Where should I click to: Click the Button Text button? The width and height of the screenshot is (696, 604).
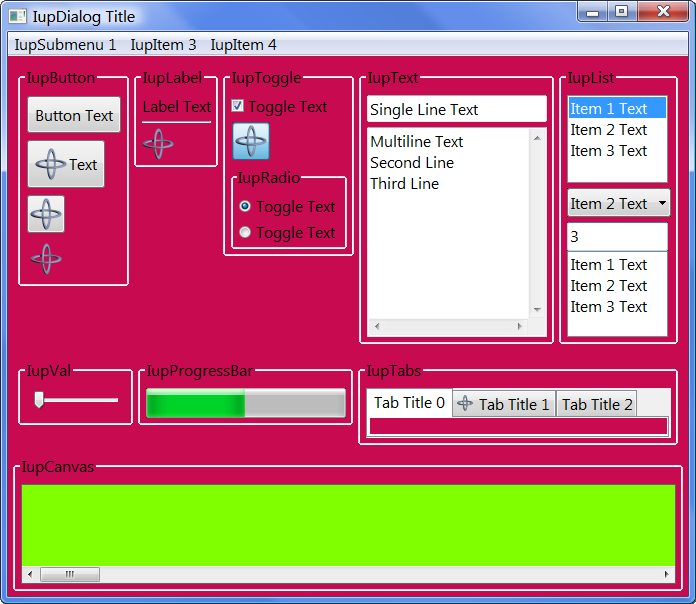(74, 115)
